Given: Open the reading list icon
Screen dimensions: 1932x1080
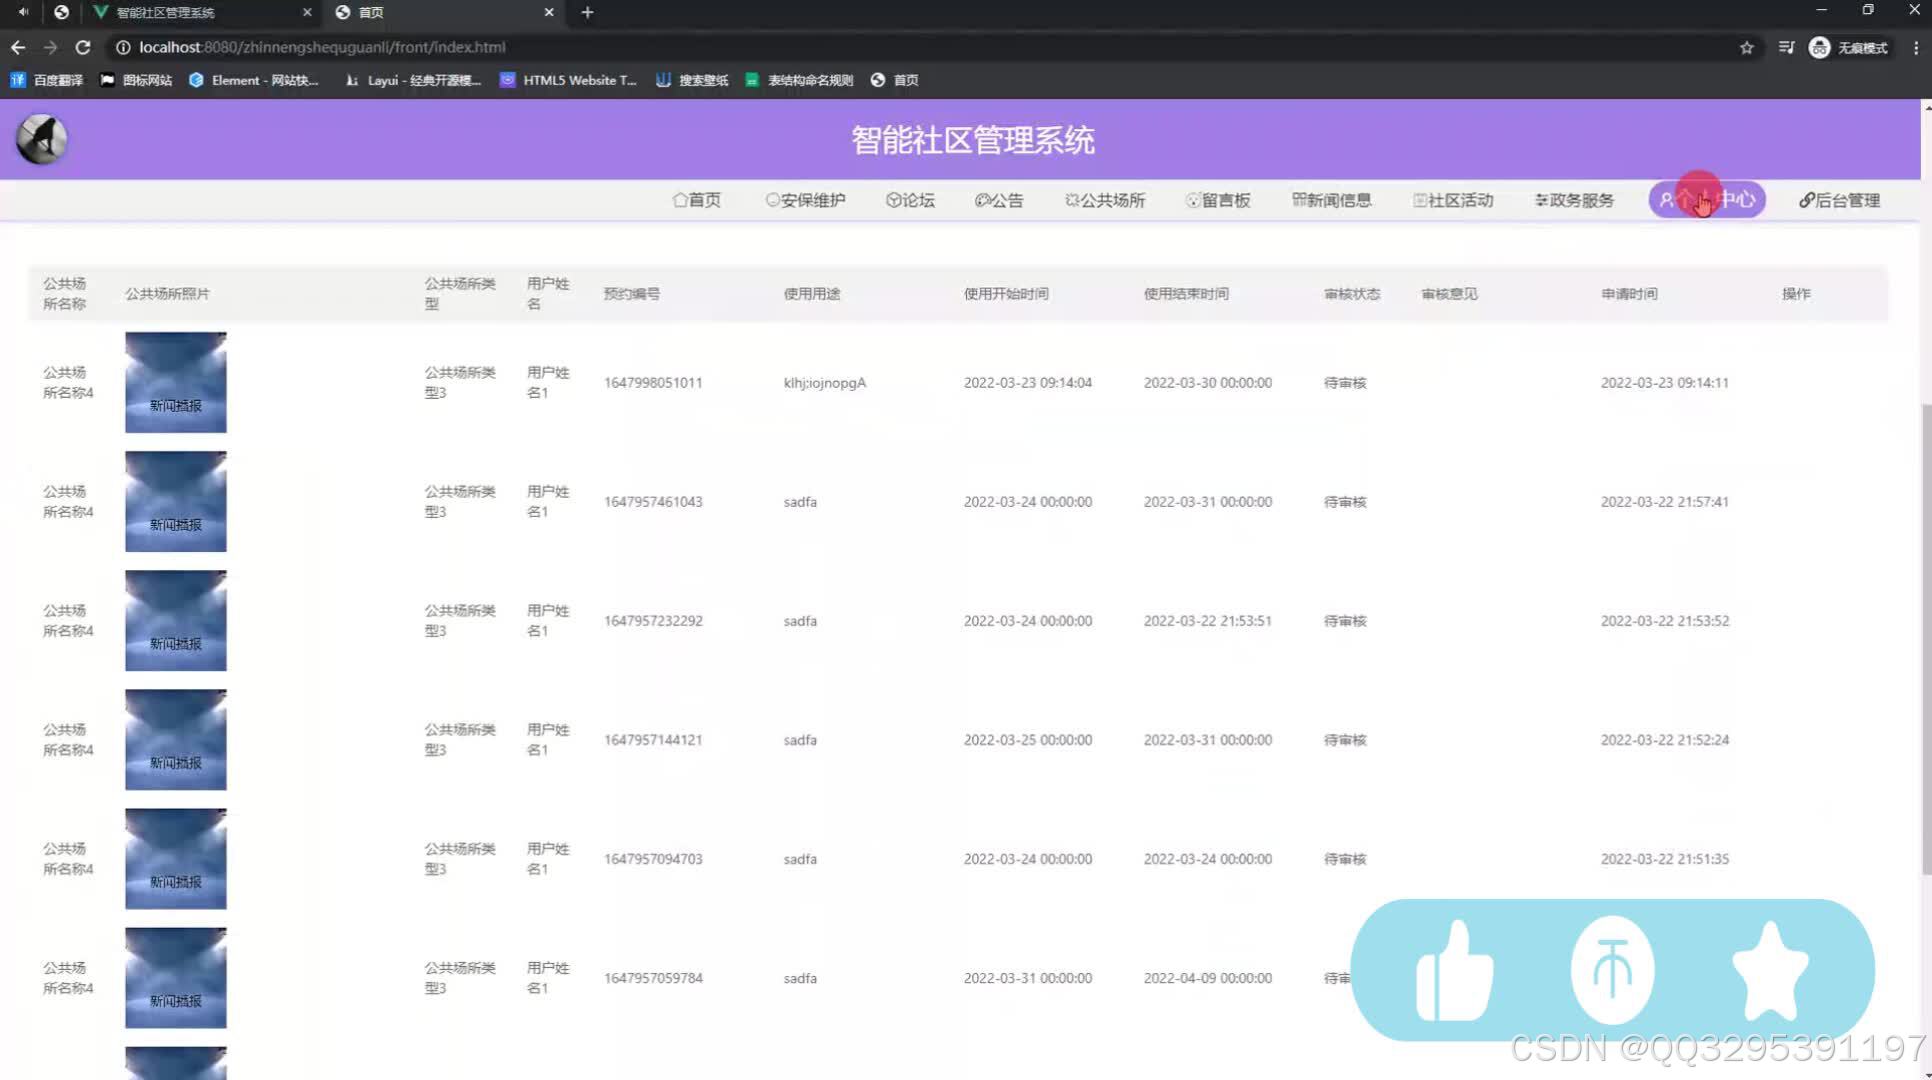Looking at the screenshot, I should 1786,47.
